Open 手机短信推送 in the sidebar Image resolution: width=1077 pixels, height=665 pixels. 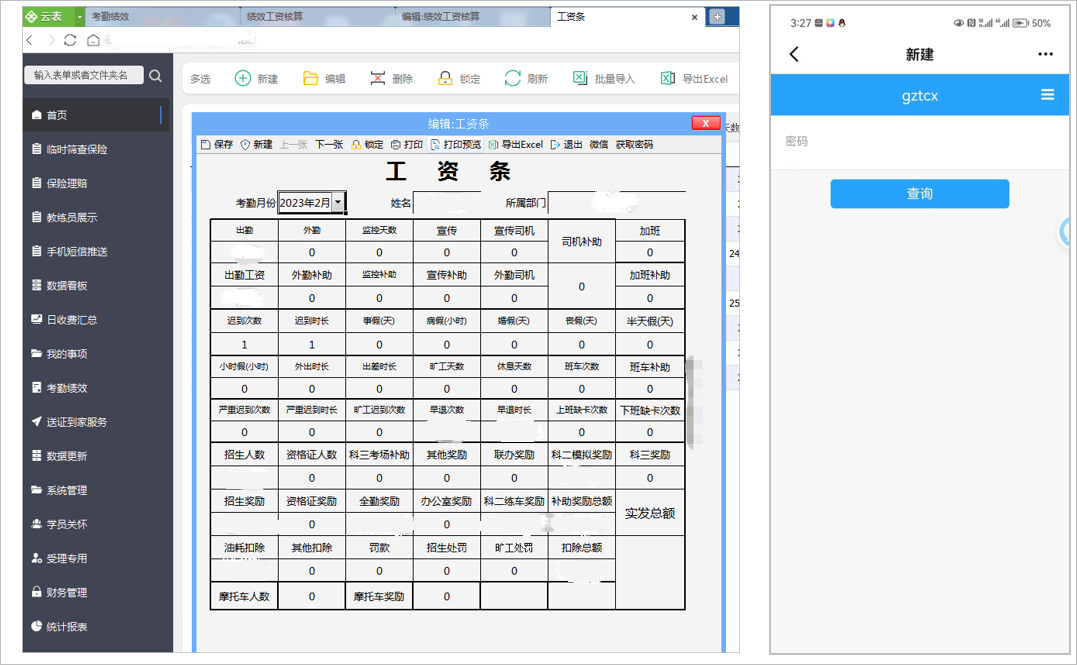coord(96,251)
